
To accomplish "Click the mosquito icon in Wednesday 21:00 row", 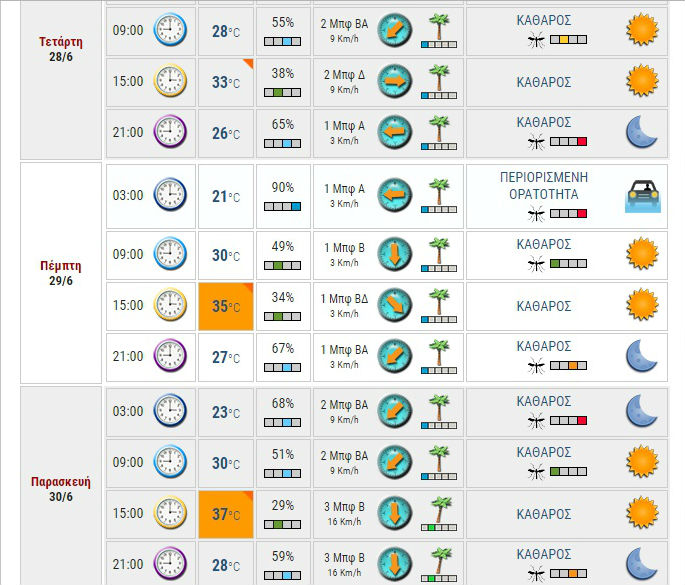I will click(536, 142).
